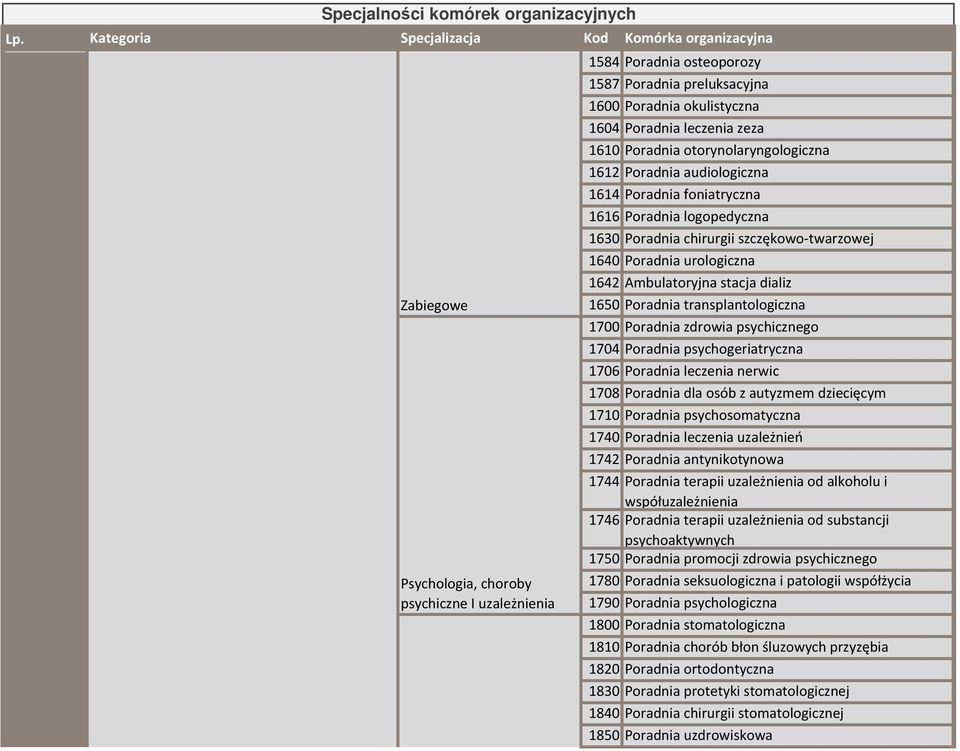The height and width of the screenshot is (751, 960).
Task: Select code cell 1780
Action: point(601,580)
